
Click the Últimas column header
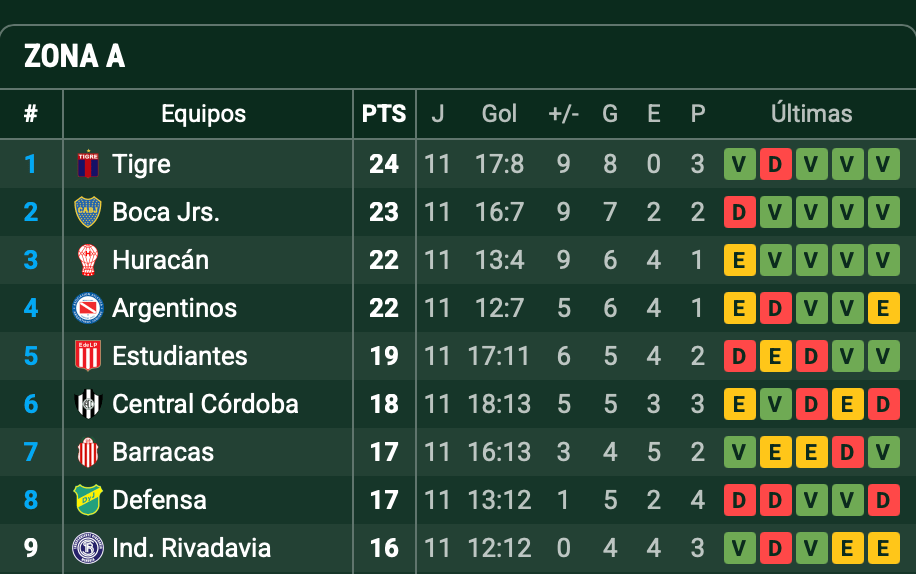(x=811, y=114)
